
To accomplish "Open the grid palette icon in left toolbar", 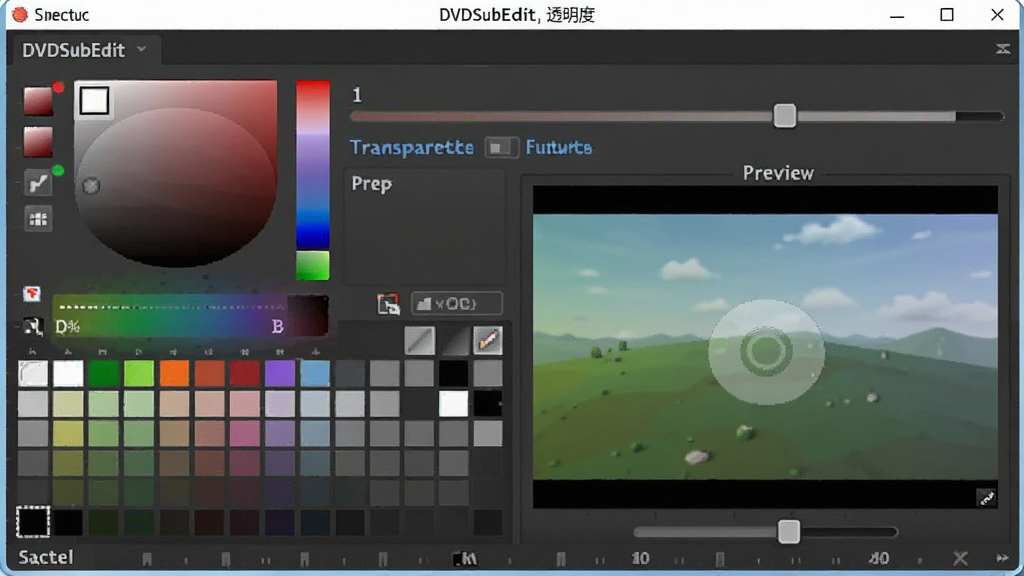I will pos(38,219).
